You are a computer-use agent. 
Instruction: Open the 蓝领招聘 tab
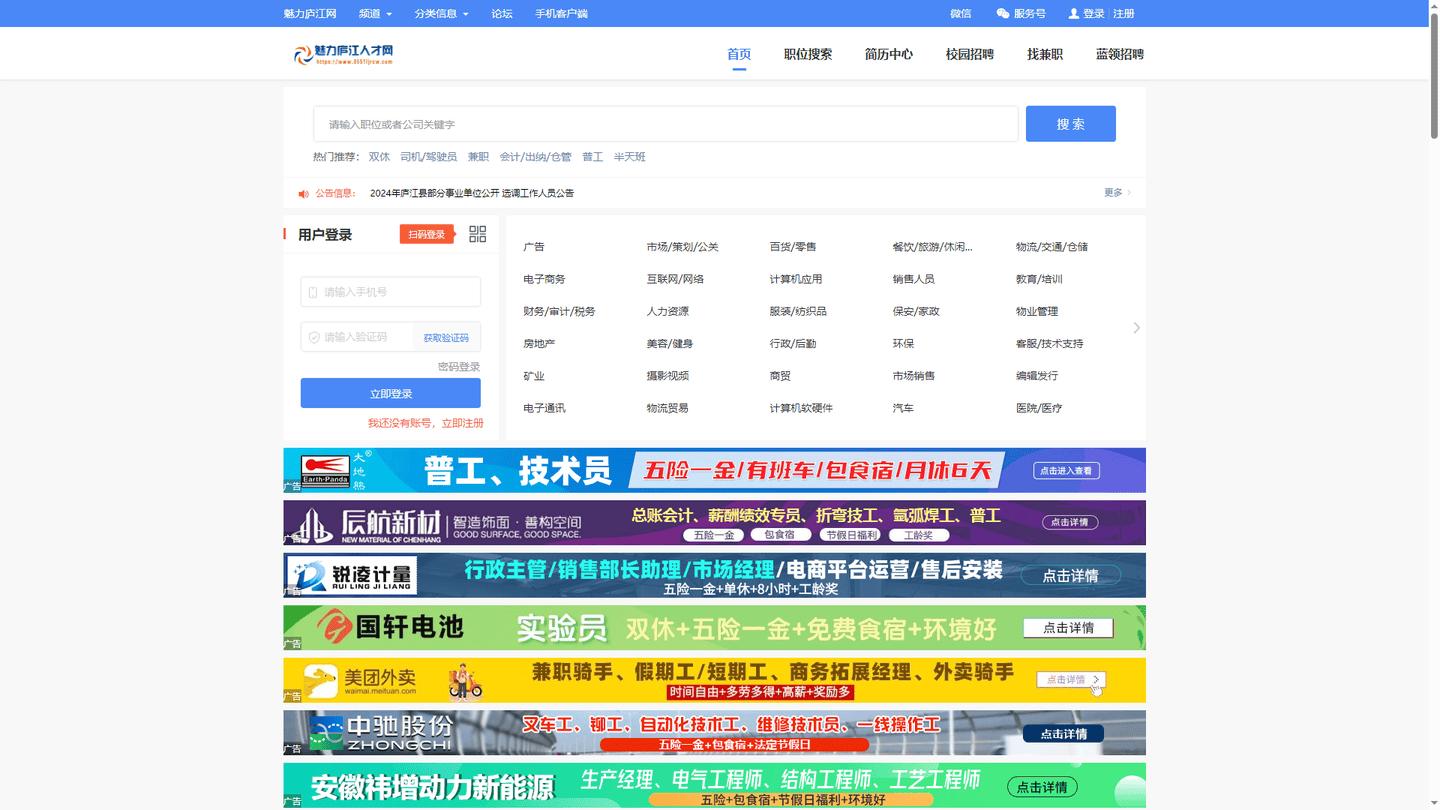(1120, 54)
